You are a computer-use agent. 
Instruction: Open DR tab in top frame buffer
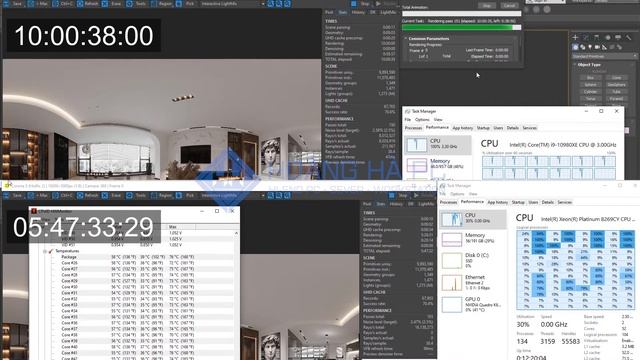point(373,13)
